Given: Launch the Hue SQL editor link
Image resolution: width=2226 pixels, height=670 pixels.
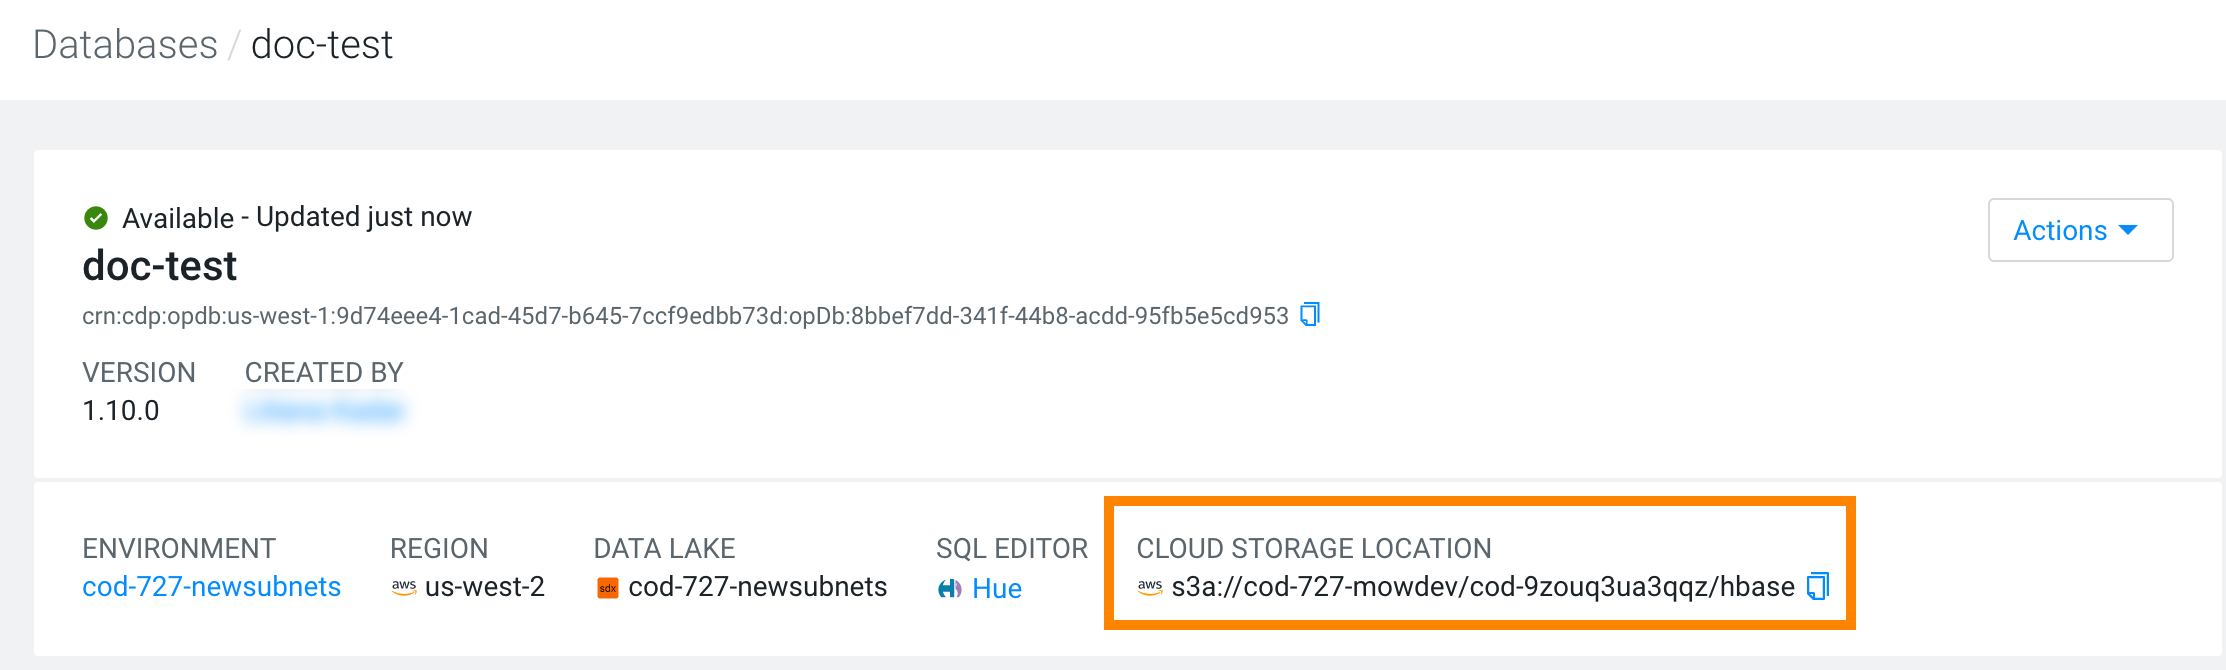Looking at the screenshot, I should [x=997, y=589].
